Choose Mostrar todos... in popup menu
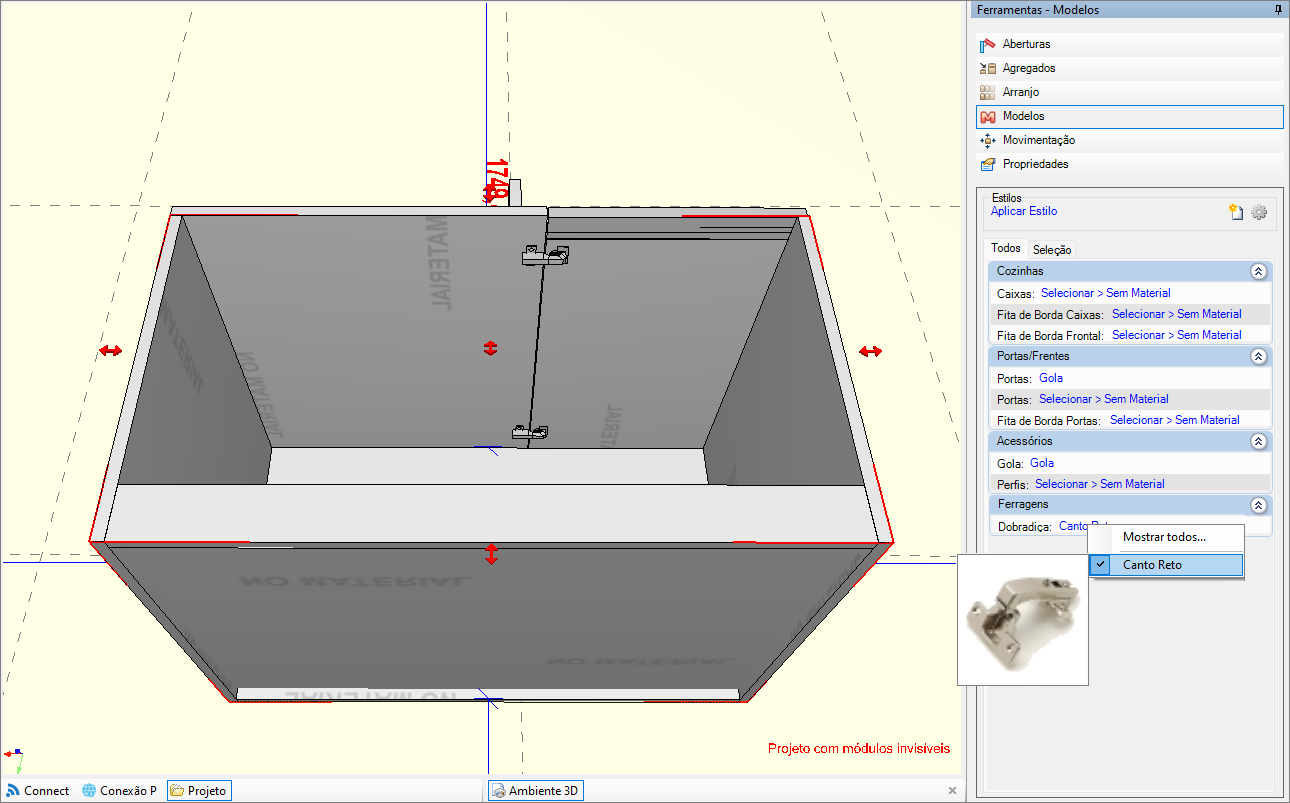 pyautogui.click(x=1166, y=537)
